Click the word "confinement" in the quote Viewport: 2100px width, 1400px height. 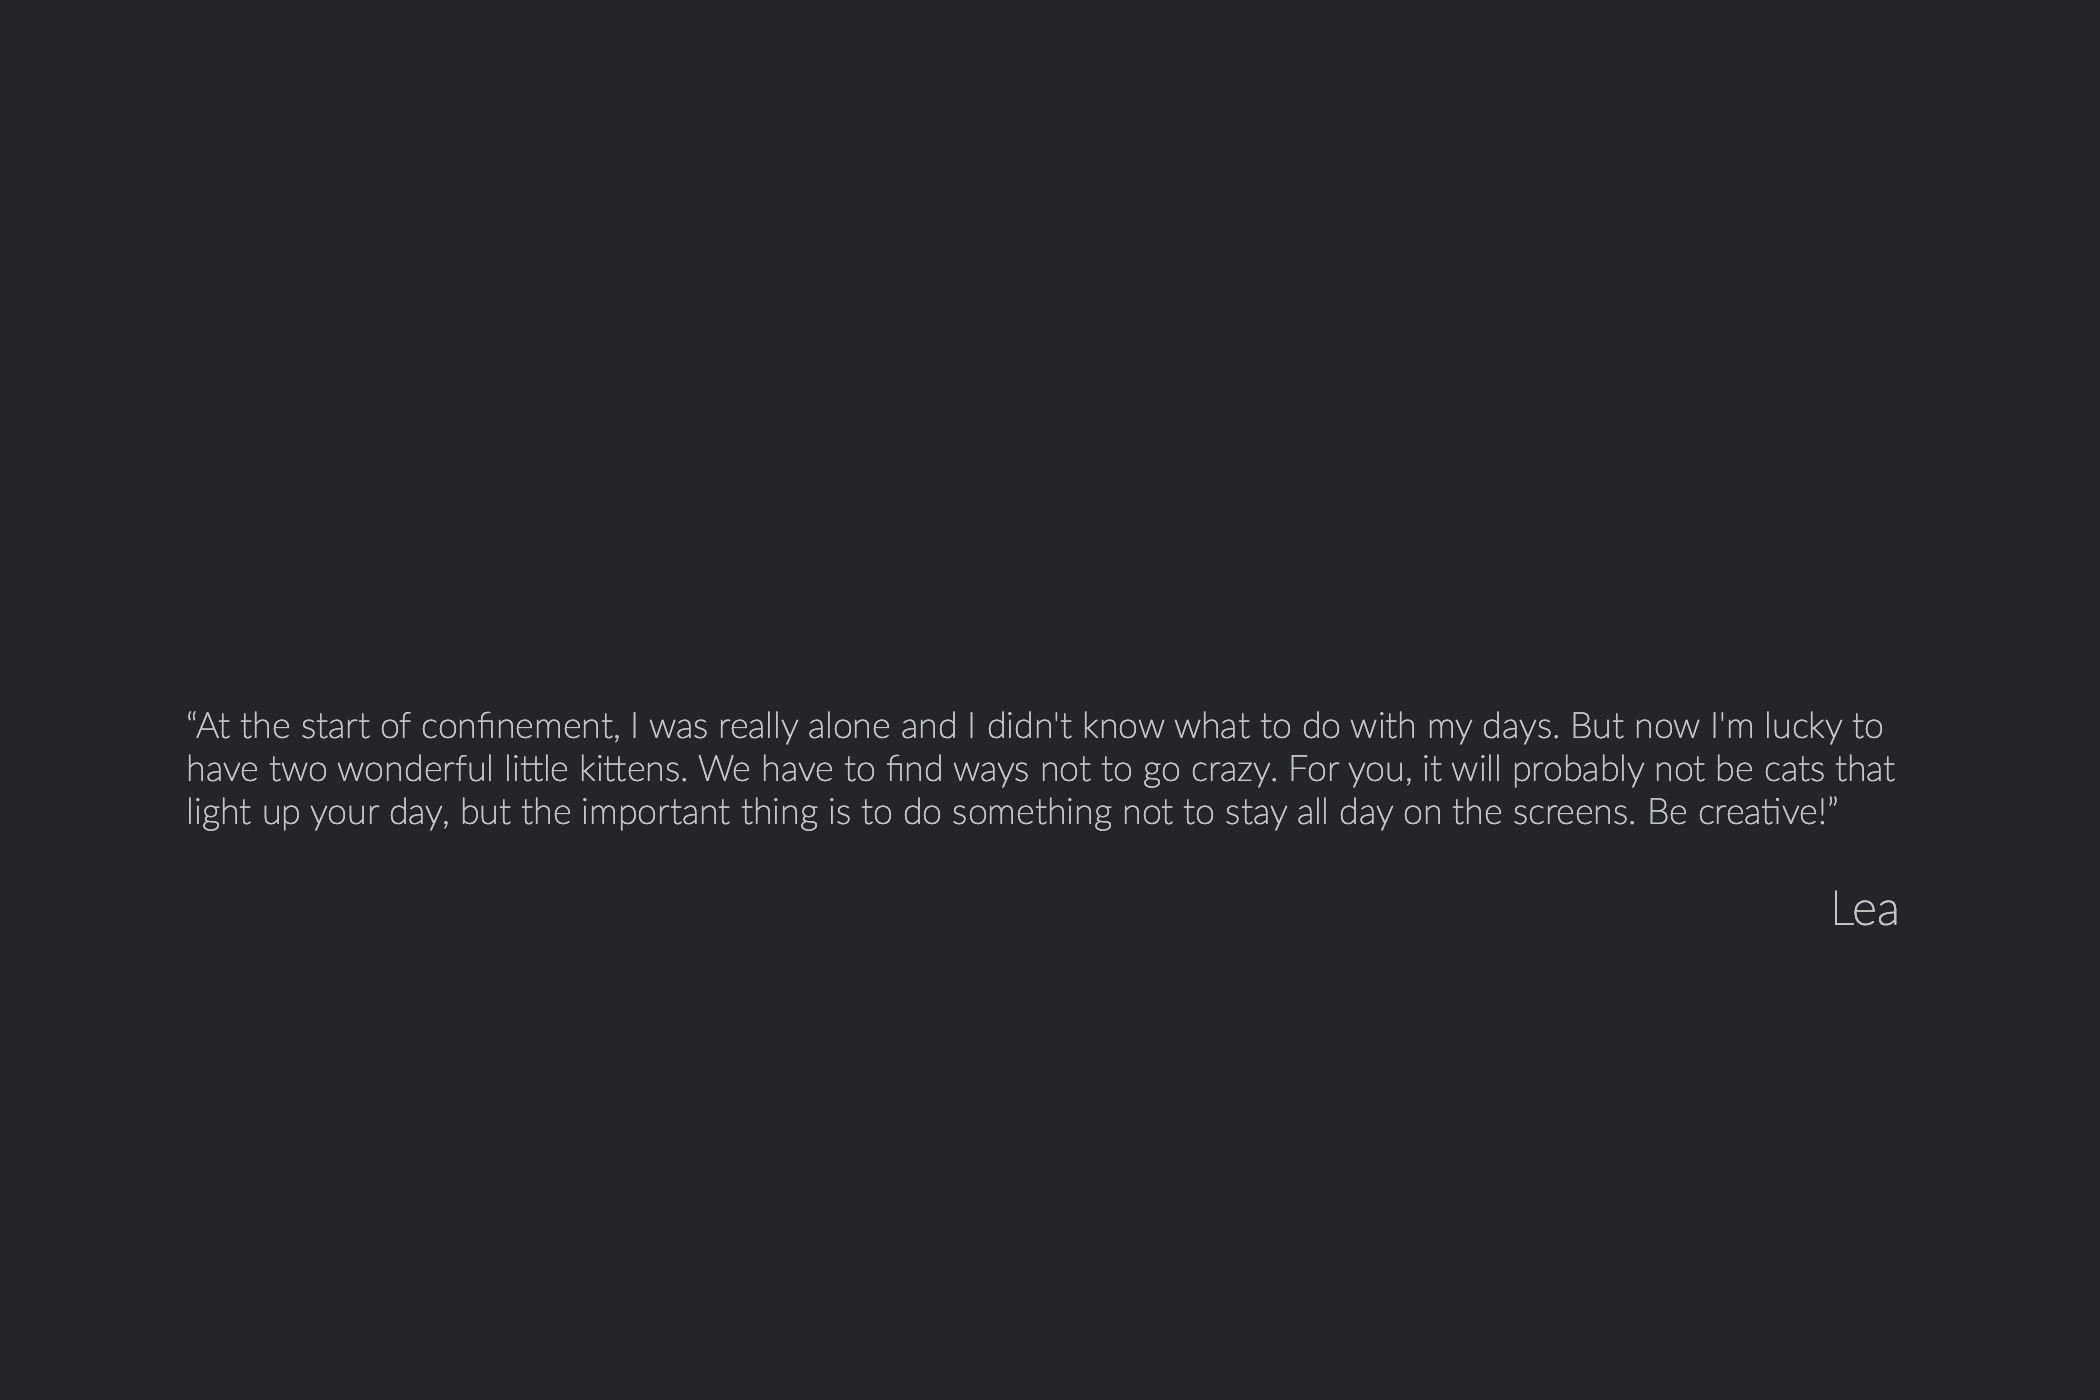coord(519,726)
